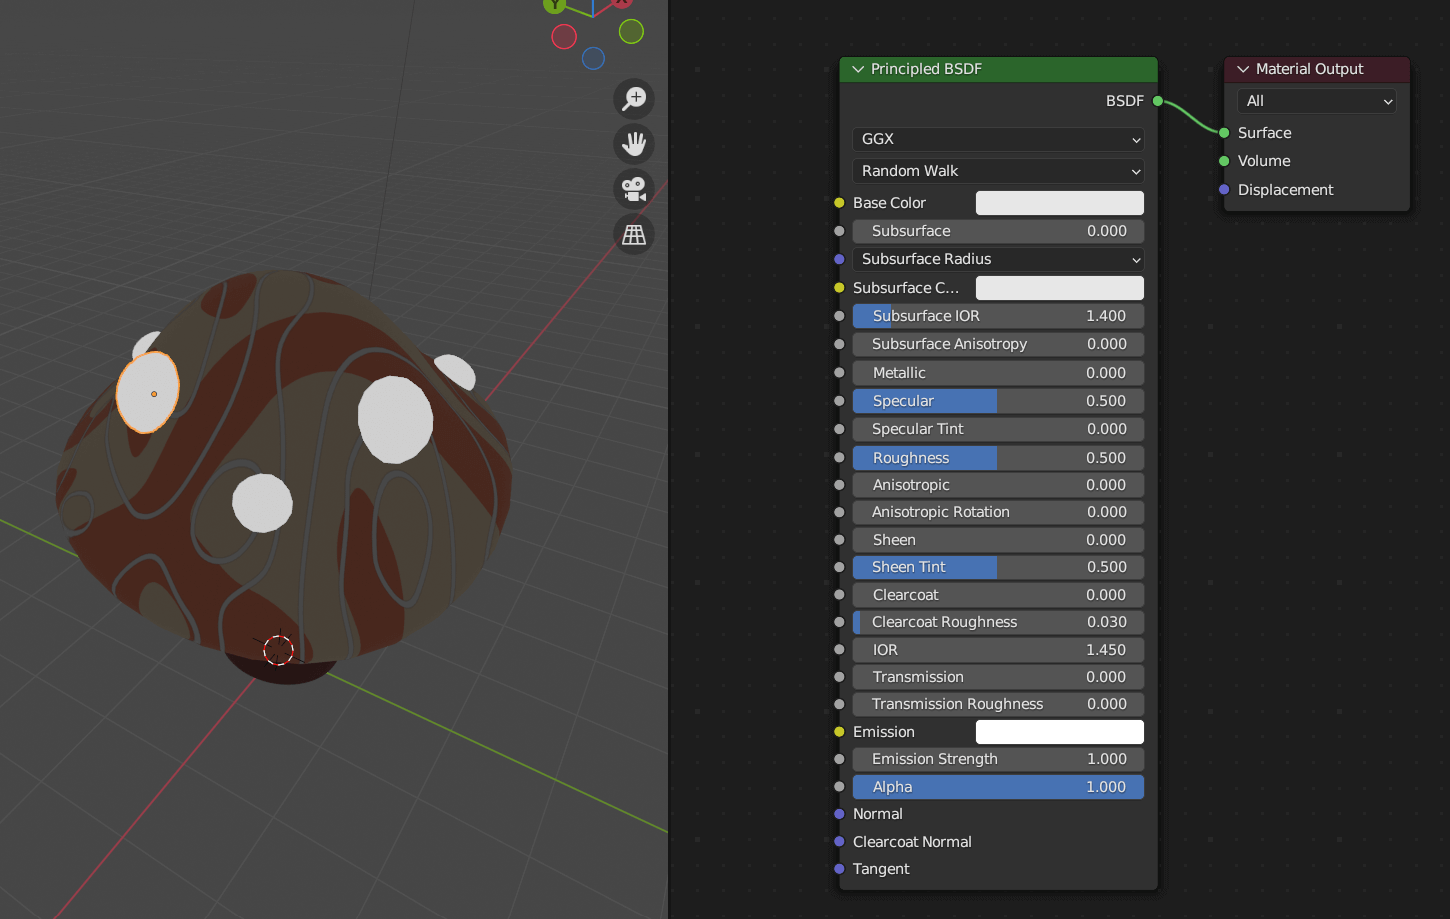Image resolution: width=1450 pixels, height=919 pixels.
Task: Click the red X axis gizmo circle
Action: pos(564,37)
